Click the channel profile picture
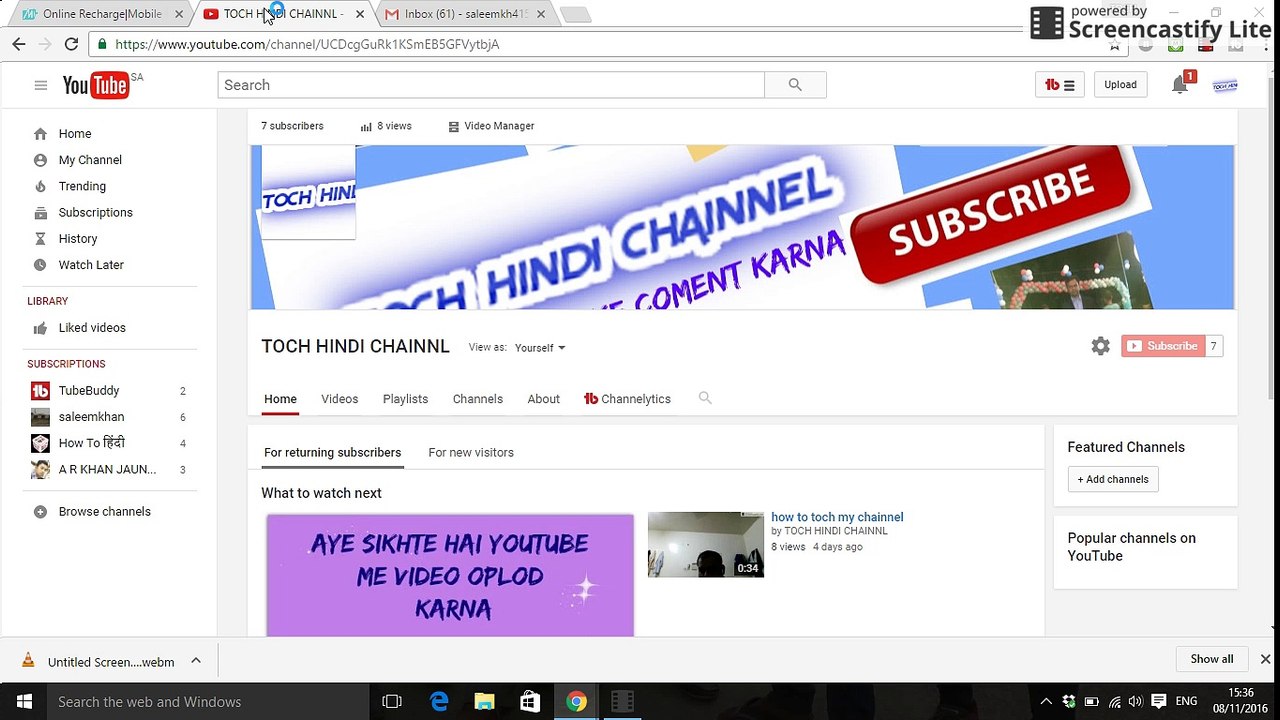The image size is (1280, 720). point(308,192)
